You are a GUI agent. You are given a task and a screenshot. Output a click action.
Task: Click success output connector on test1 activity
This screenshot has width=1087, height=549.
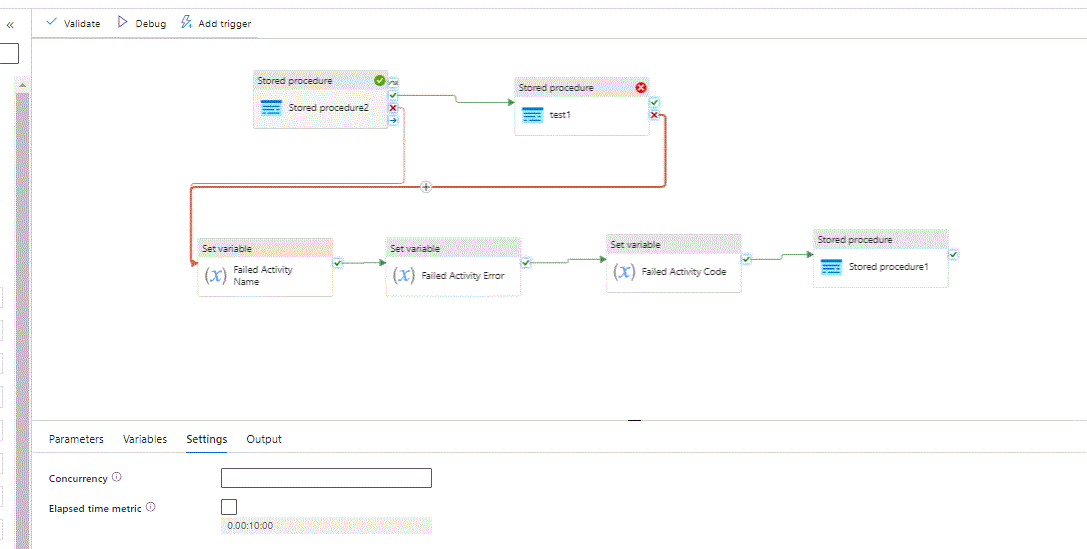(x=654, y=102)
